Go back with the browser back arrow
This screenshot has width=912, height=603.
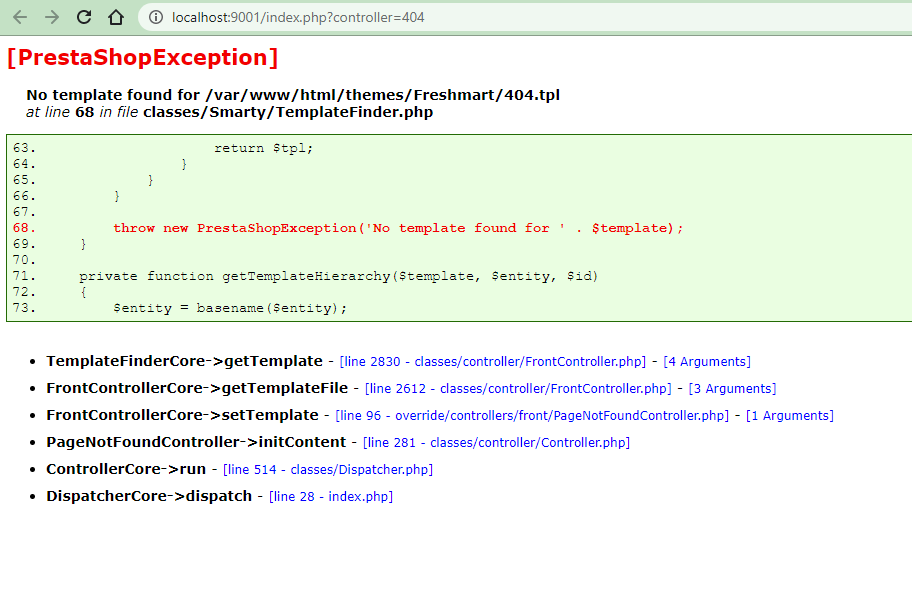[x=20, y=17]
